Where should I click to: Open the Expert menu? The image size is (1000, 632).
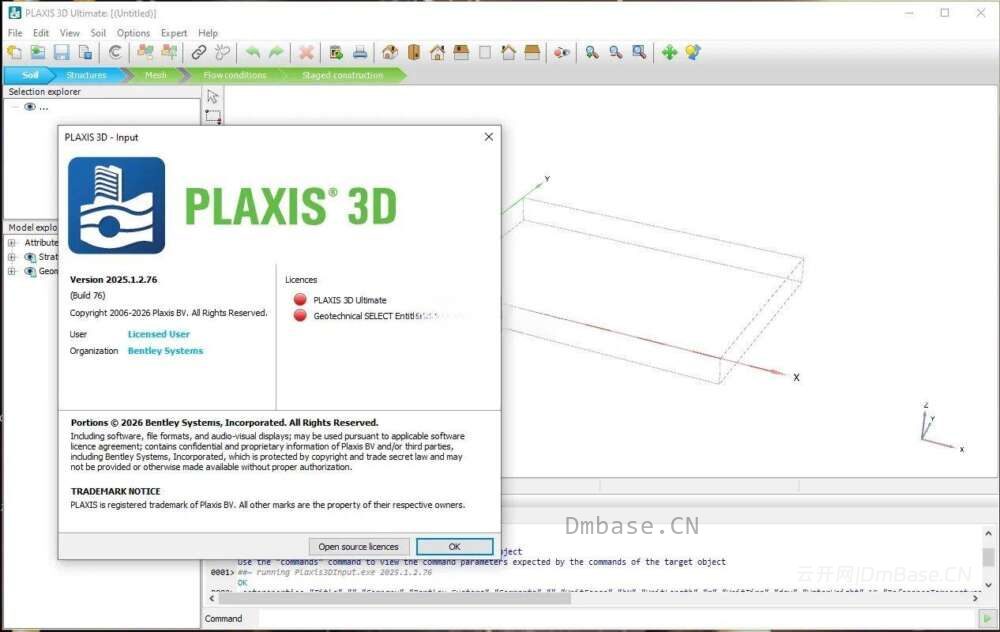pos(174,33)
